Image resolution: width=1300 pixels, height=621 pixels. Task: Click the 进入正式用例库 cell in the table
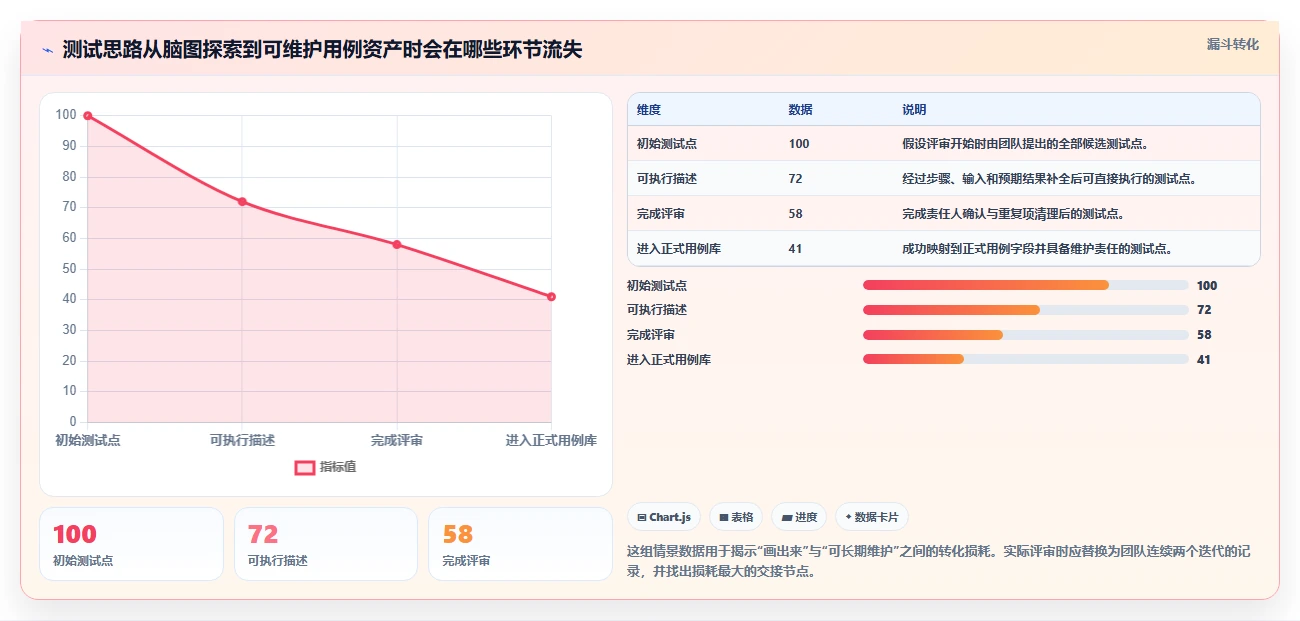[x=679, y=249]
